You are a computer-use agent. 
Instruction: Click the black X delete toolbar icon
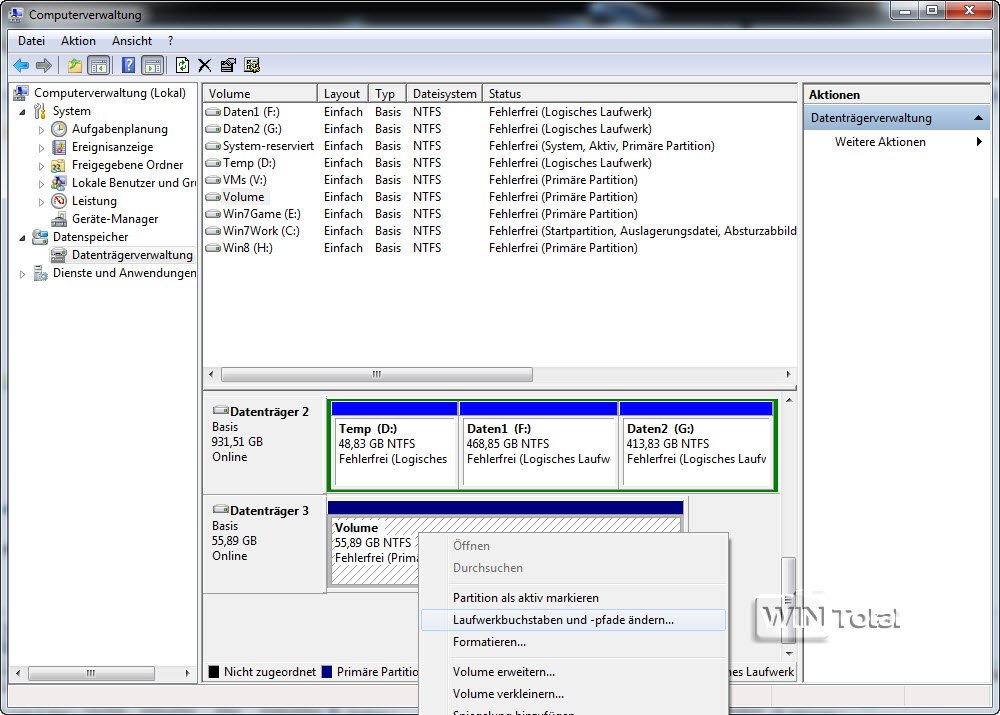pos(205,66)
